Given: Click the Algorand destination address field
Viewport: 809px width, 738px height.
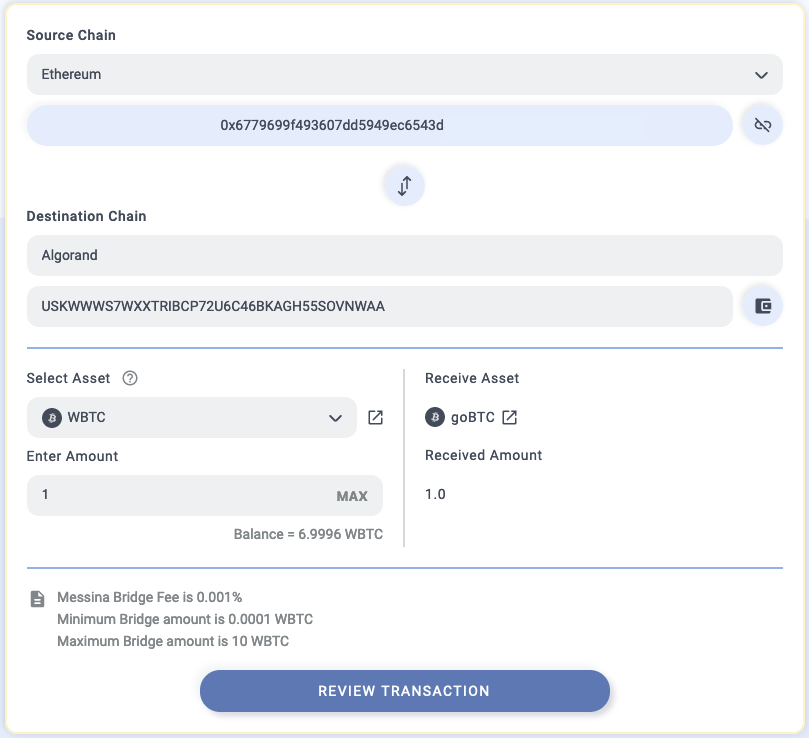Looking at the screenshot, I should (380, 306).
